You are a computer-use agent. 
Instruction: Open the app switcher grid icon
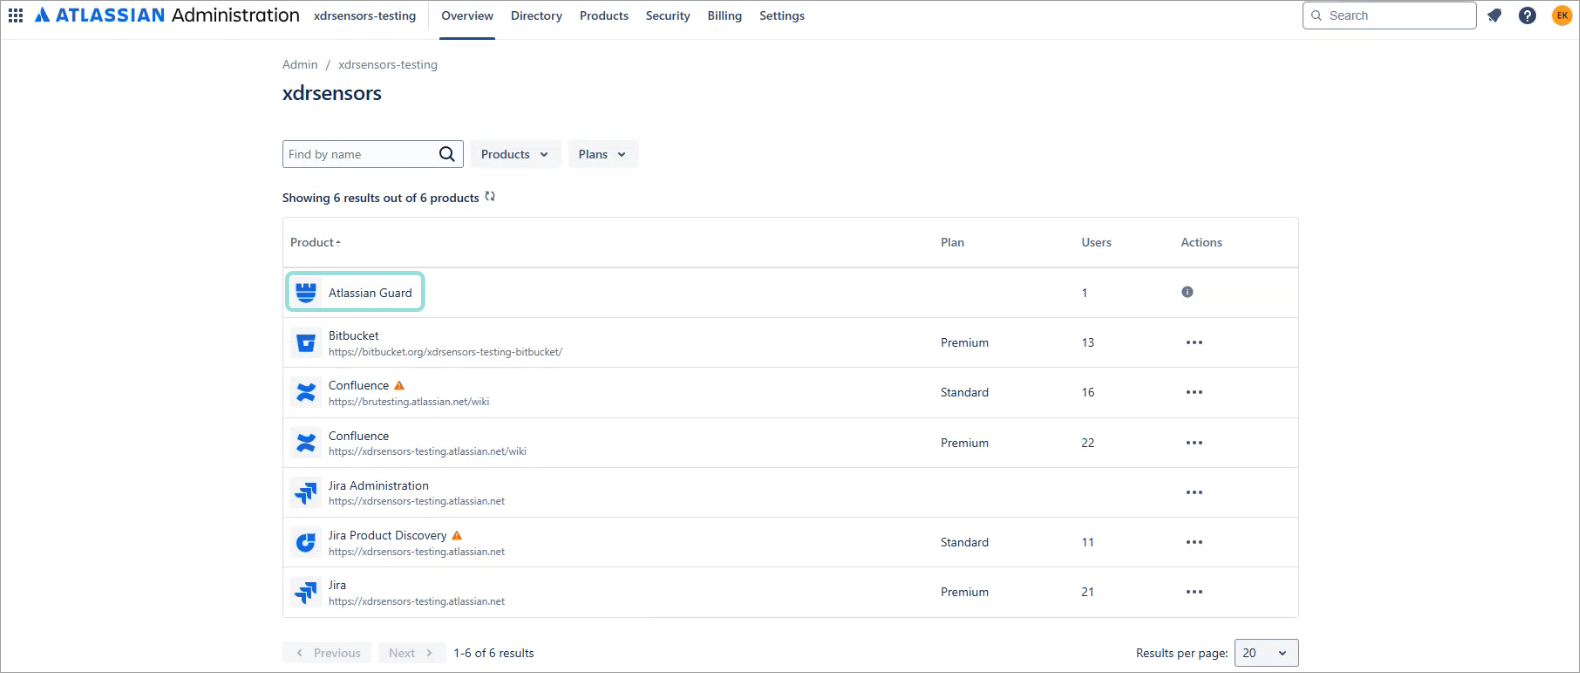coord(16,15)
